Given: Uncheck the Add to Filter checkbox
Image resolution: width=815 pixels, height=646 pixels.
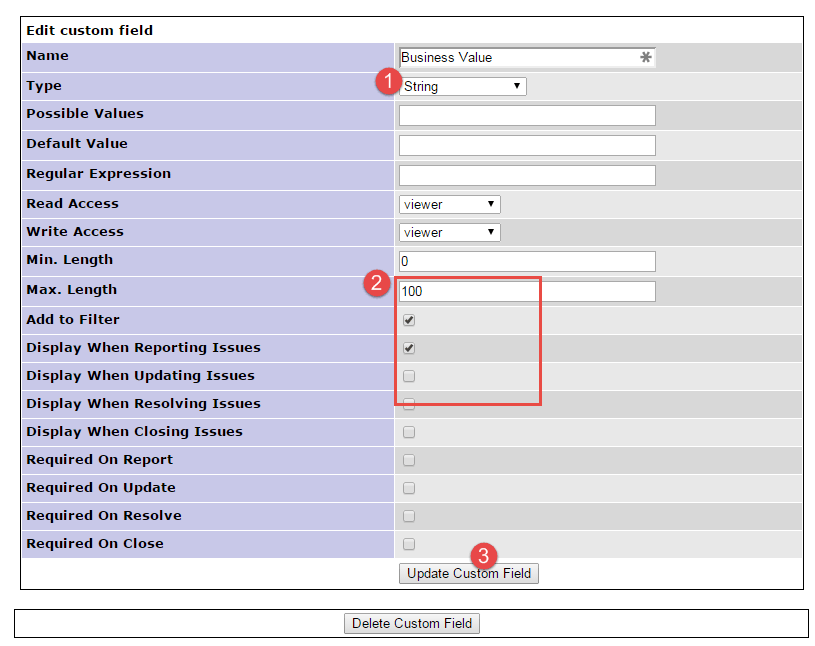Looking at the screenshot, I should [x=409, y=321].
